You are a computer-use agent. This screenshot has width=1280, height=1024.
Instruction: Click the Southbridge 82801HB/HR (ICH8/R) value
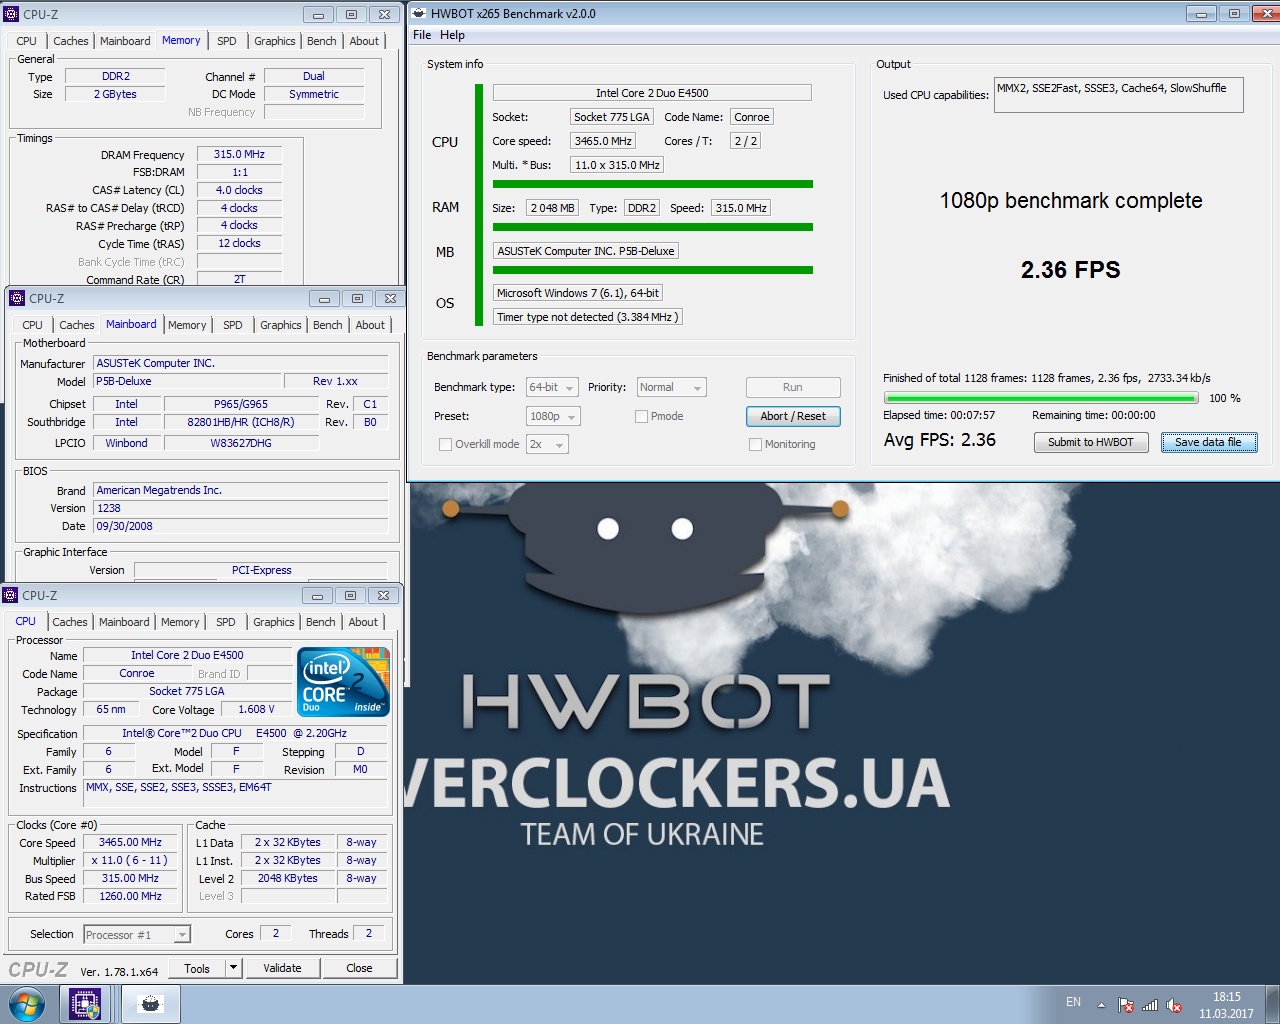click(x=241, y=422)
